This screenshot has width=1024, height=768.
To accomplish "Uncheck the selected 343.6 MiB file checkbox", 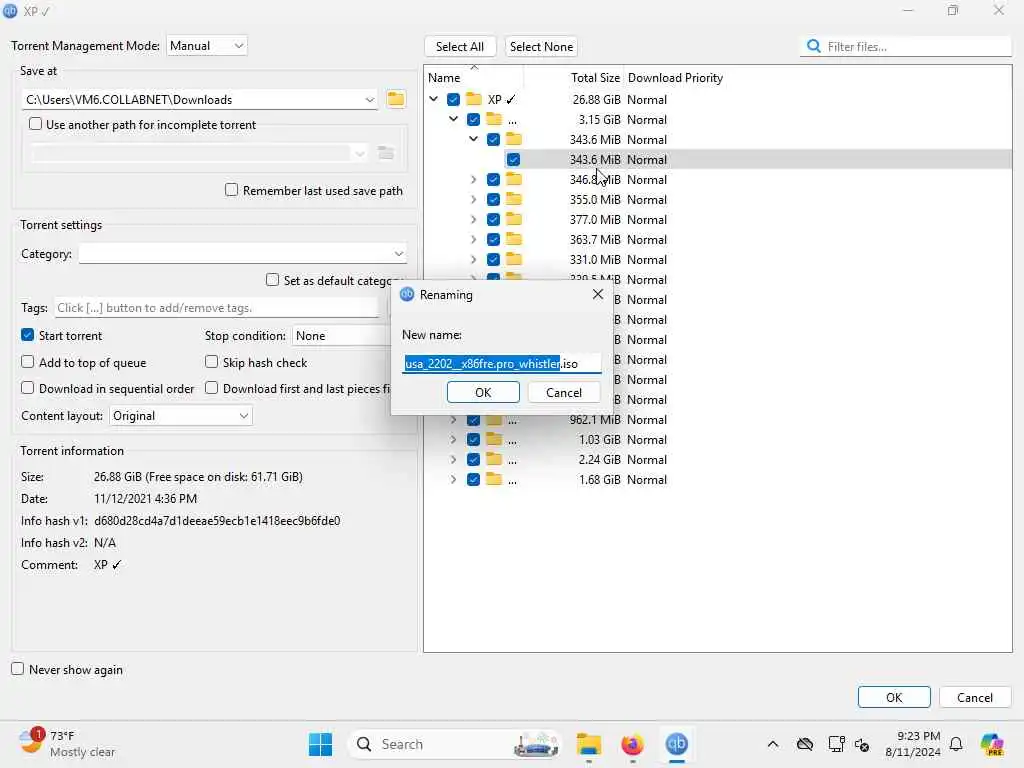I will (x=513, y=159).
